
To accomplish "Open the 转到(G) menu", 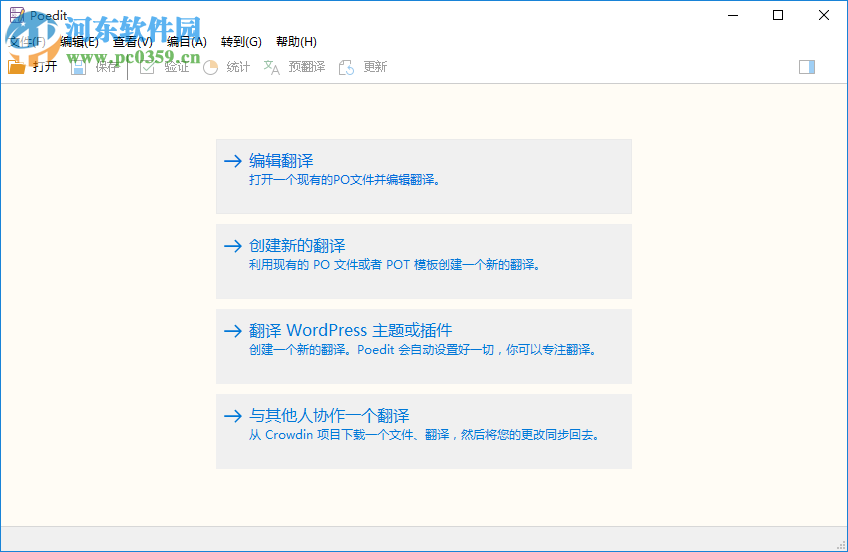I will (x=241, y=42).
